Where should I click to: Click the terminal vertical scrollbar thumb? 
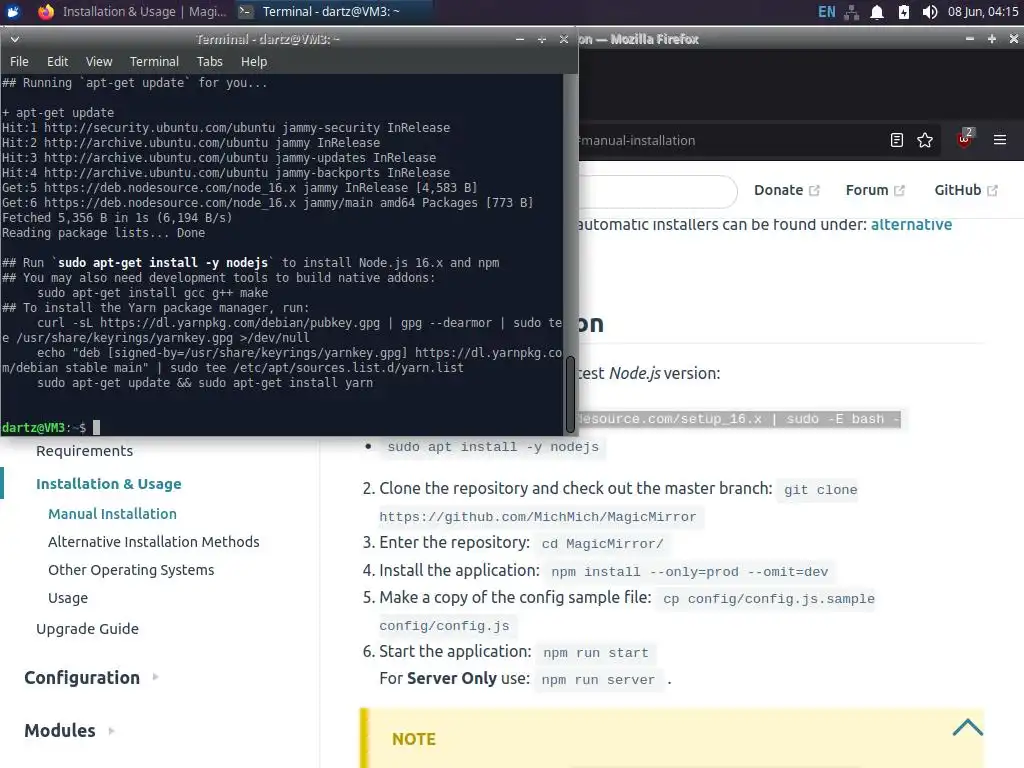point(570,394)
